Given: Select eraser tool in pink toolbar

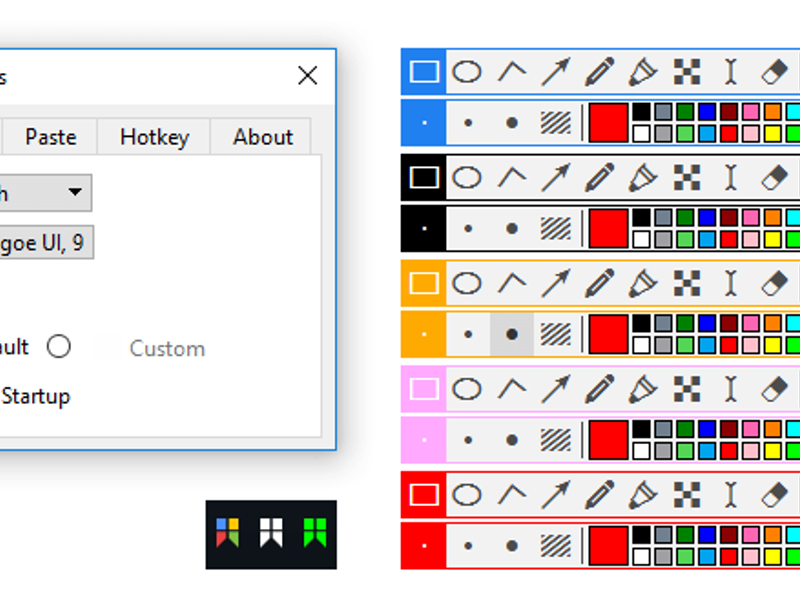Looking at the screenshot, I should click(774, 389).
